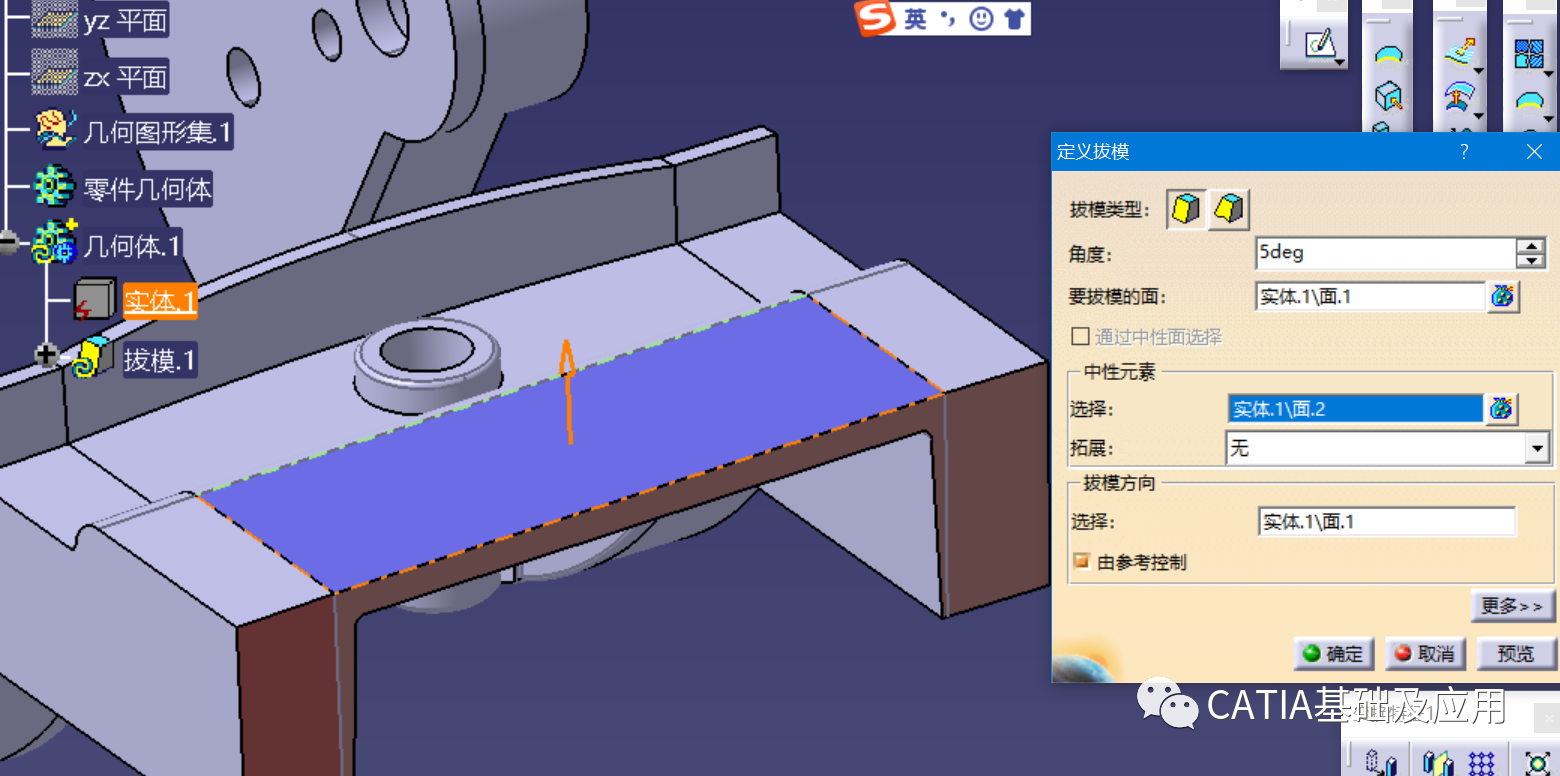Select the reflect line draft type icon
Image resolution: width=1560 pixels, height=776 pixels.
[x=1229, y=208]
